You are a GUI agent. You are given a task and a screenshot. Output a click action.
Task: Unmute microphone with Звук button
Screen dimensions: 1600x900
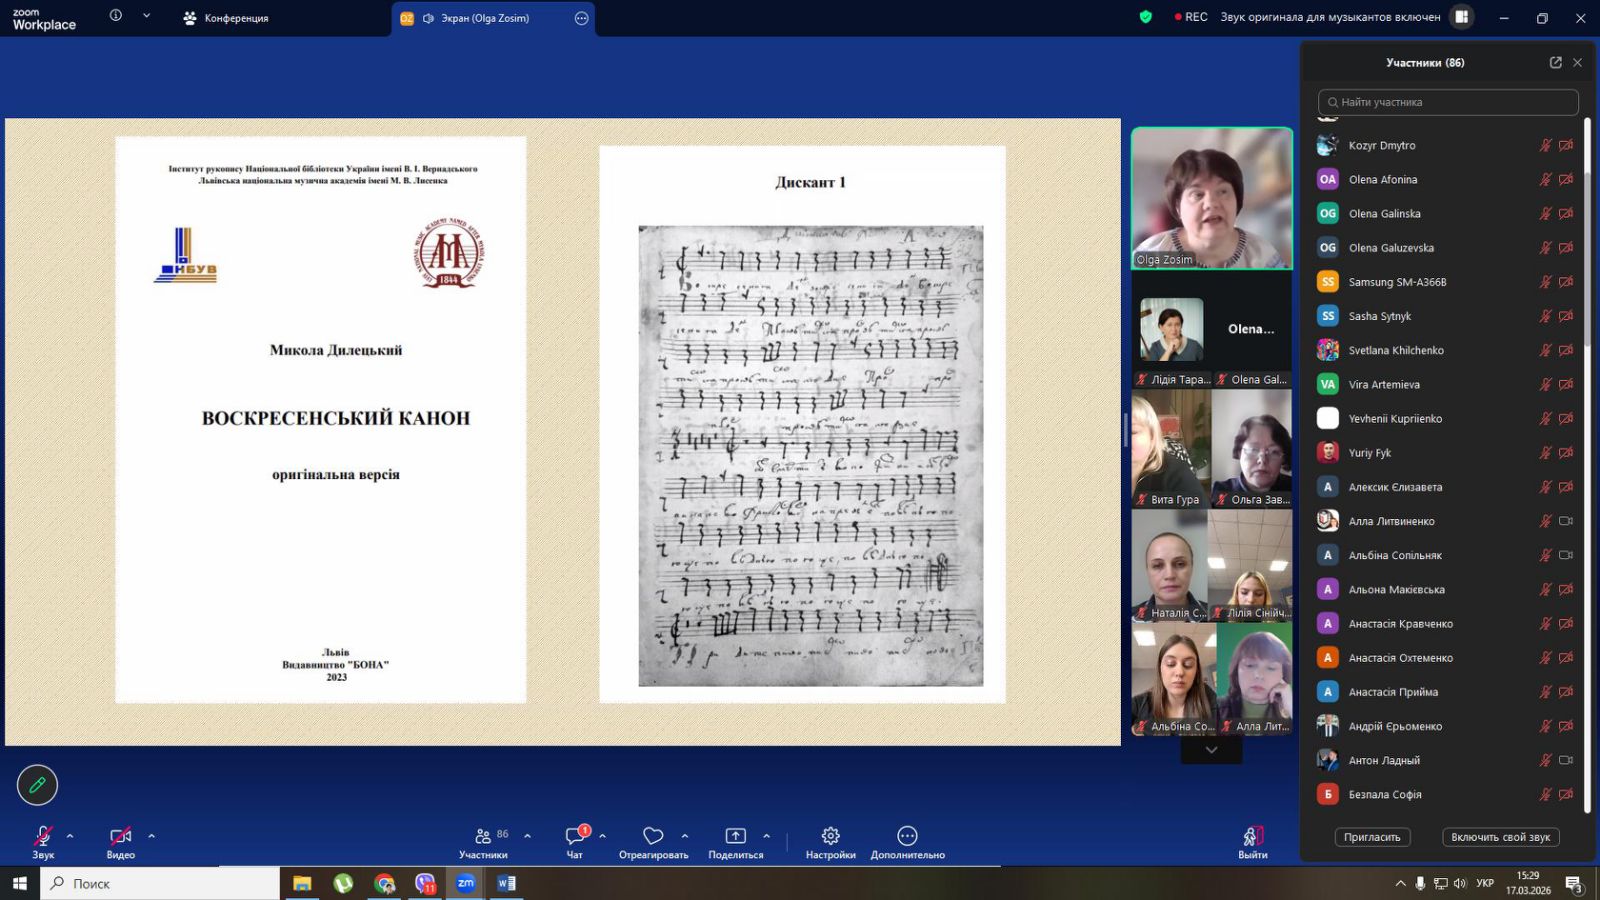click(43, 836)
